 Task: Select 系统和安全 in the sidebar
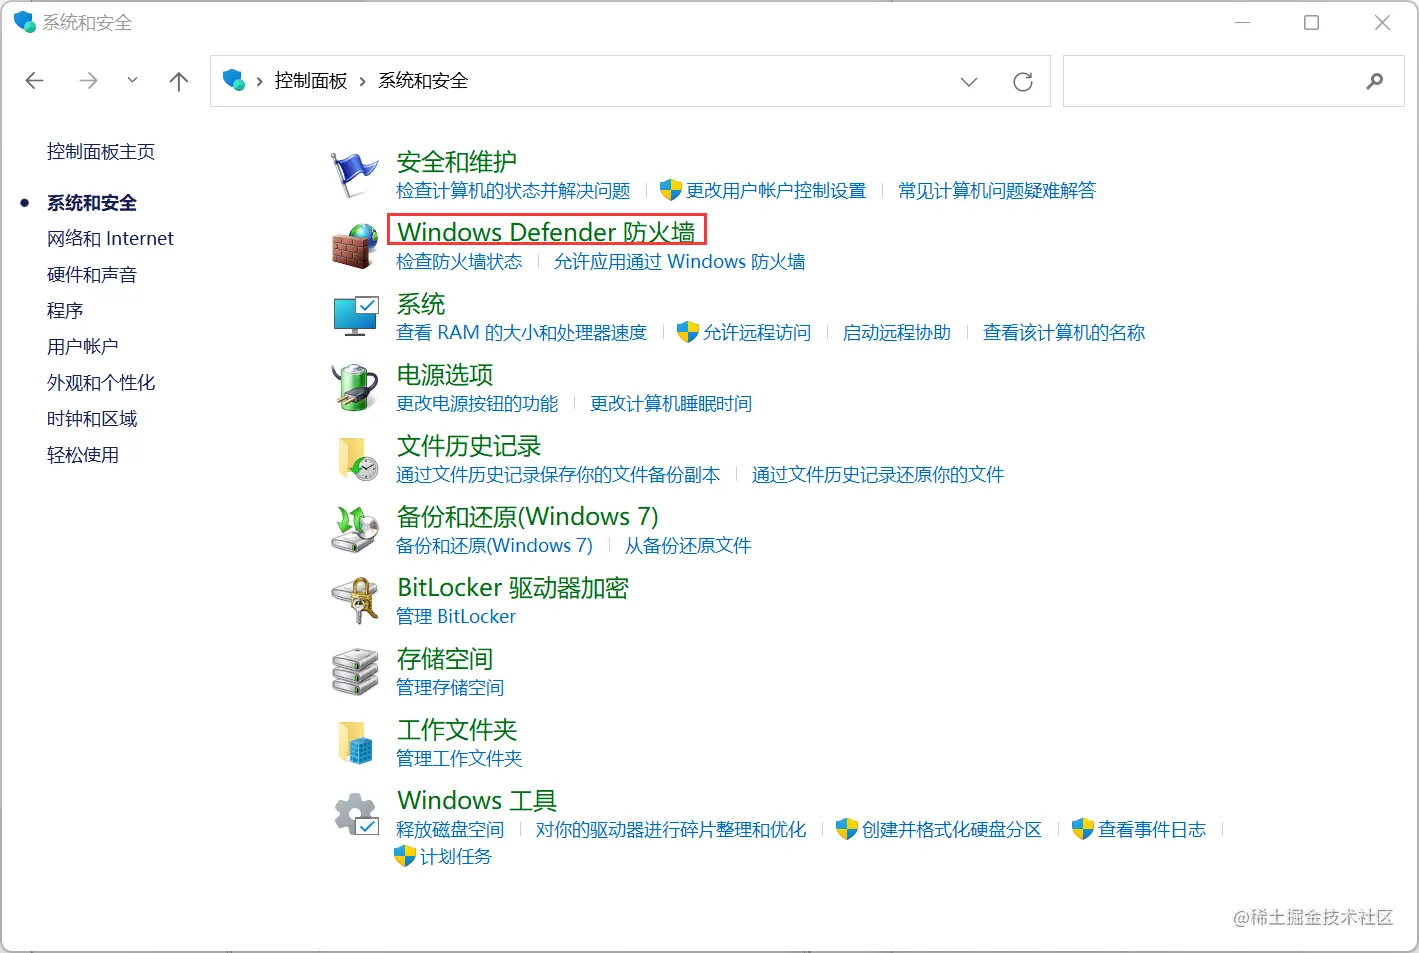[92, 203]
